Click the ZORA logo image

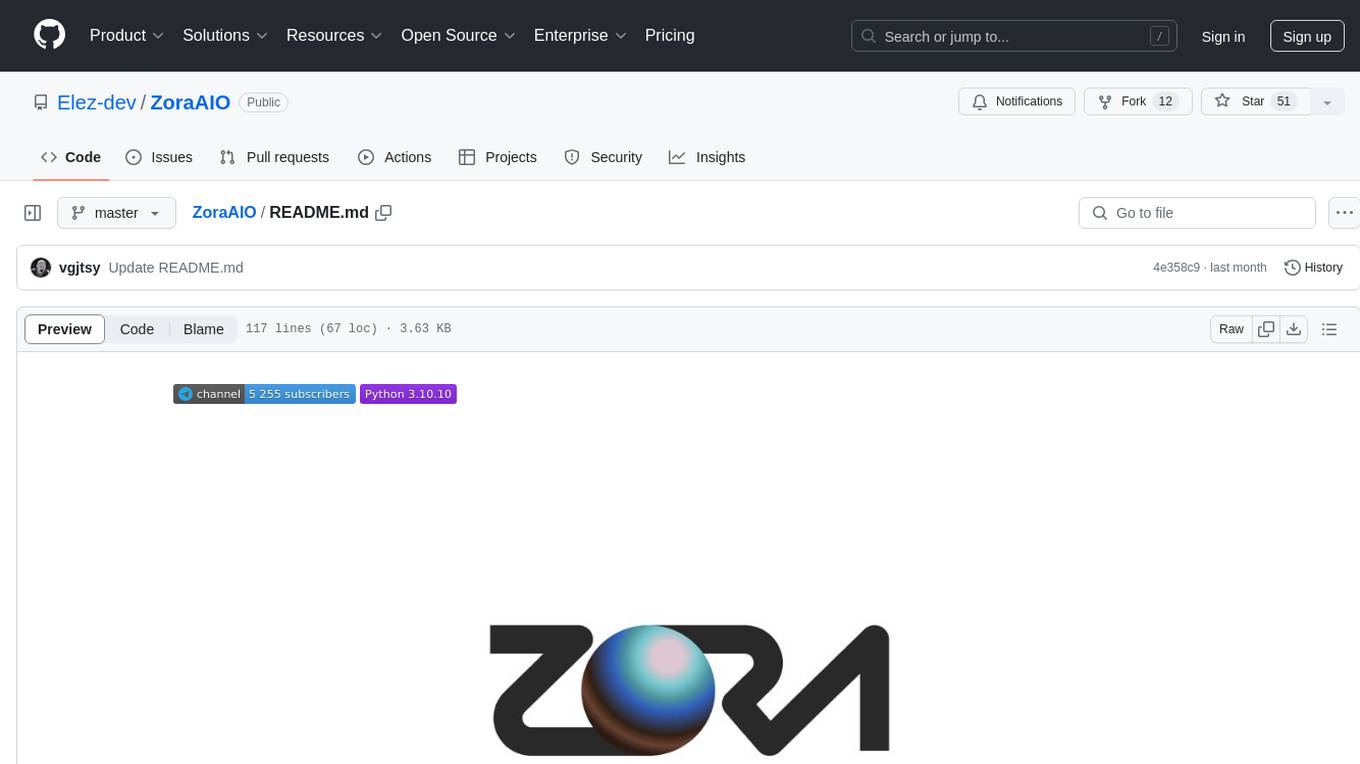point(689,689)
